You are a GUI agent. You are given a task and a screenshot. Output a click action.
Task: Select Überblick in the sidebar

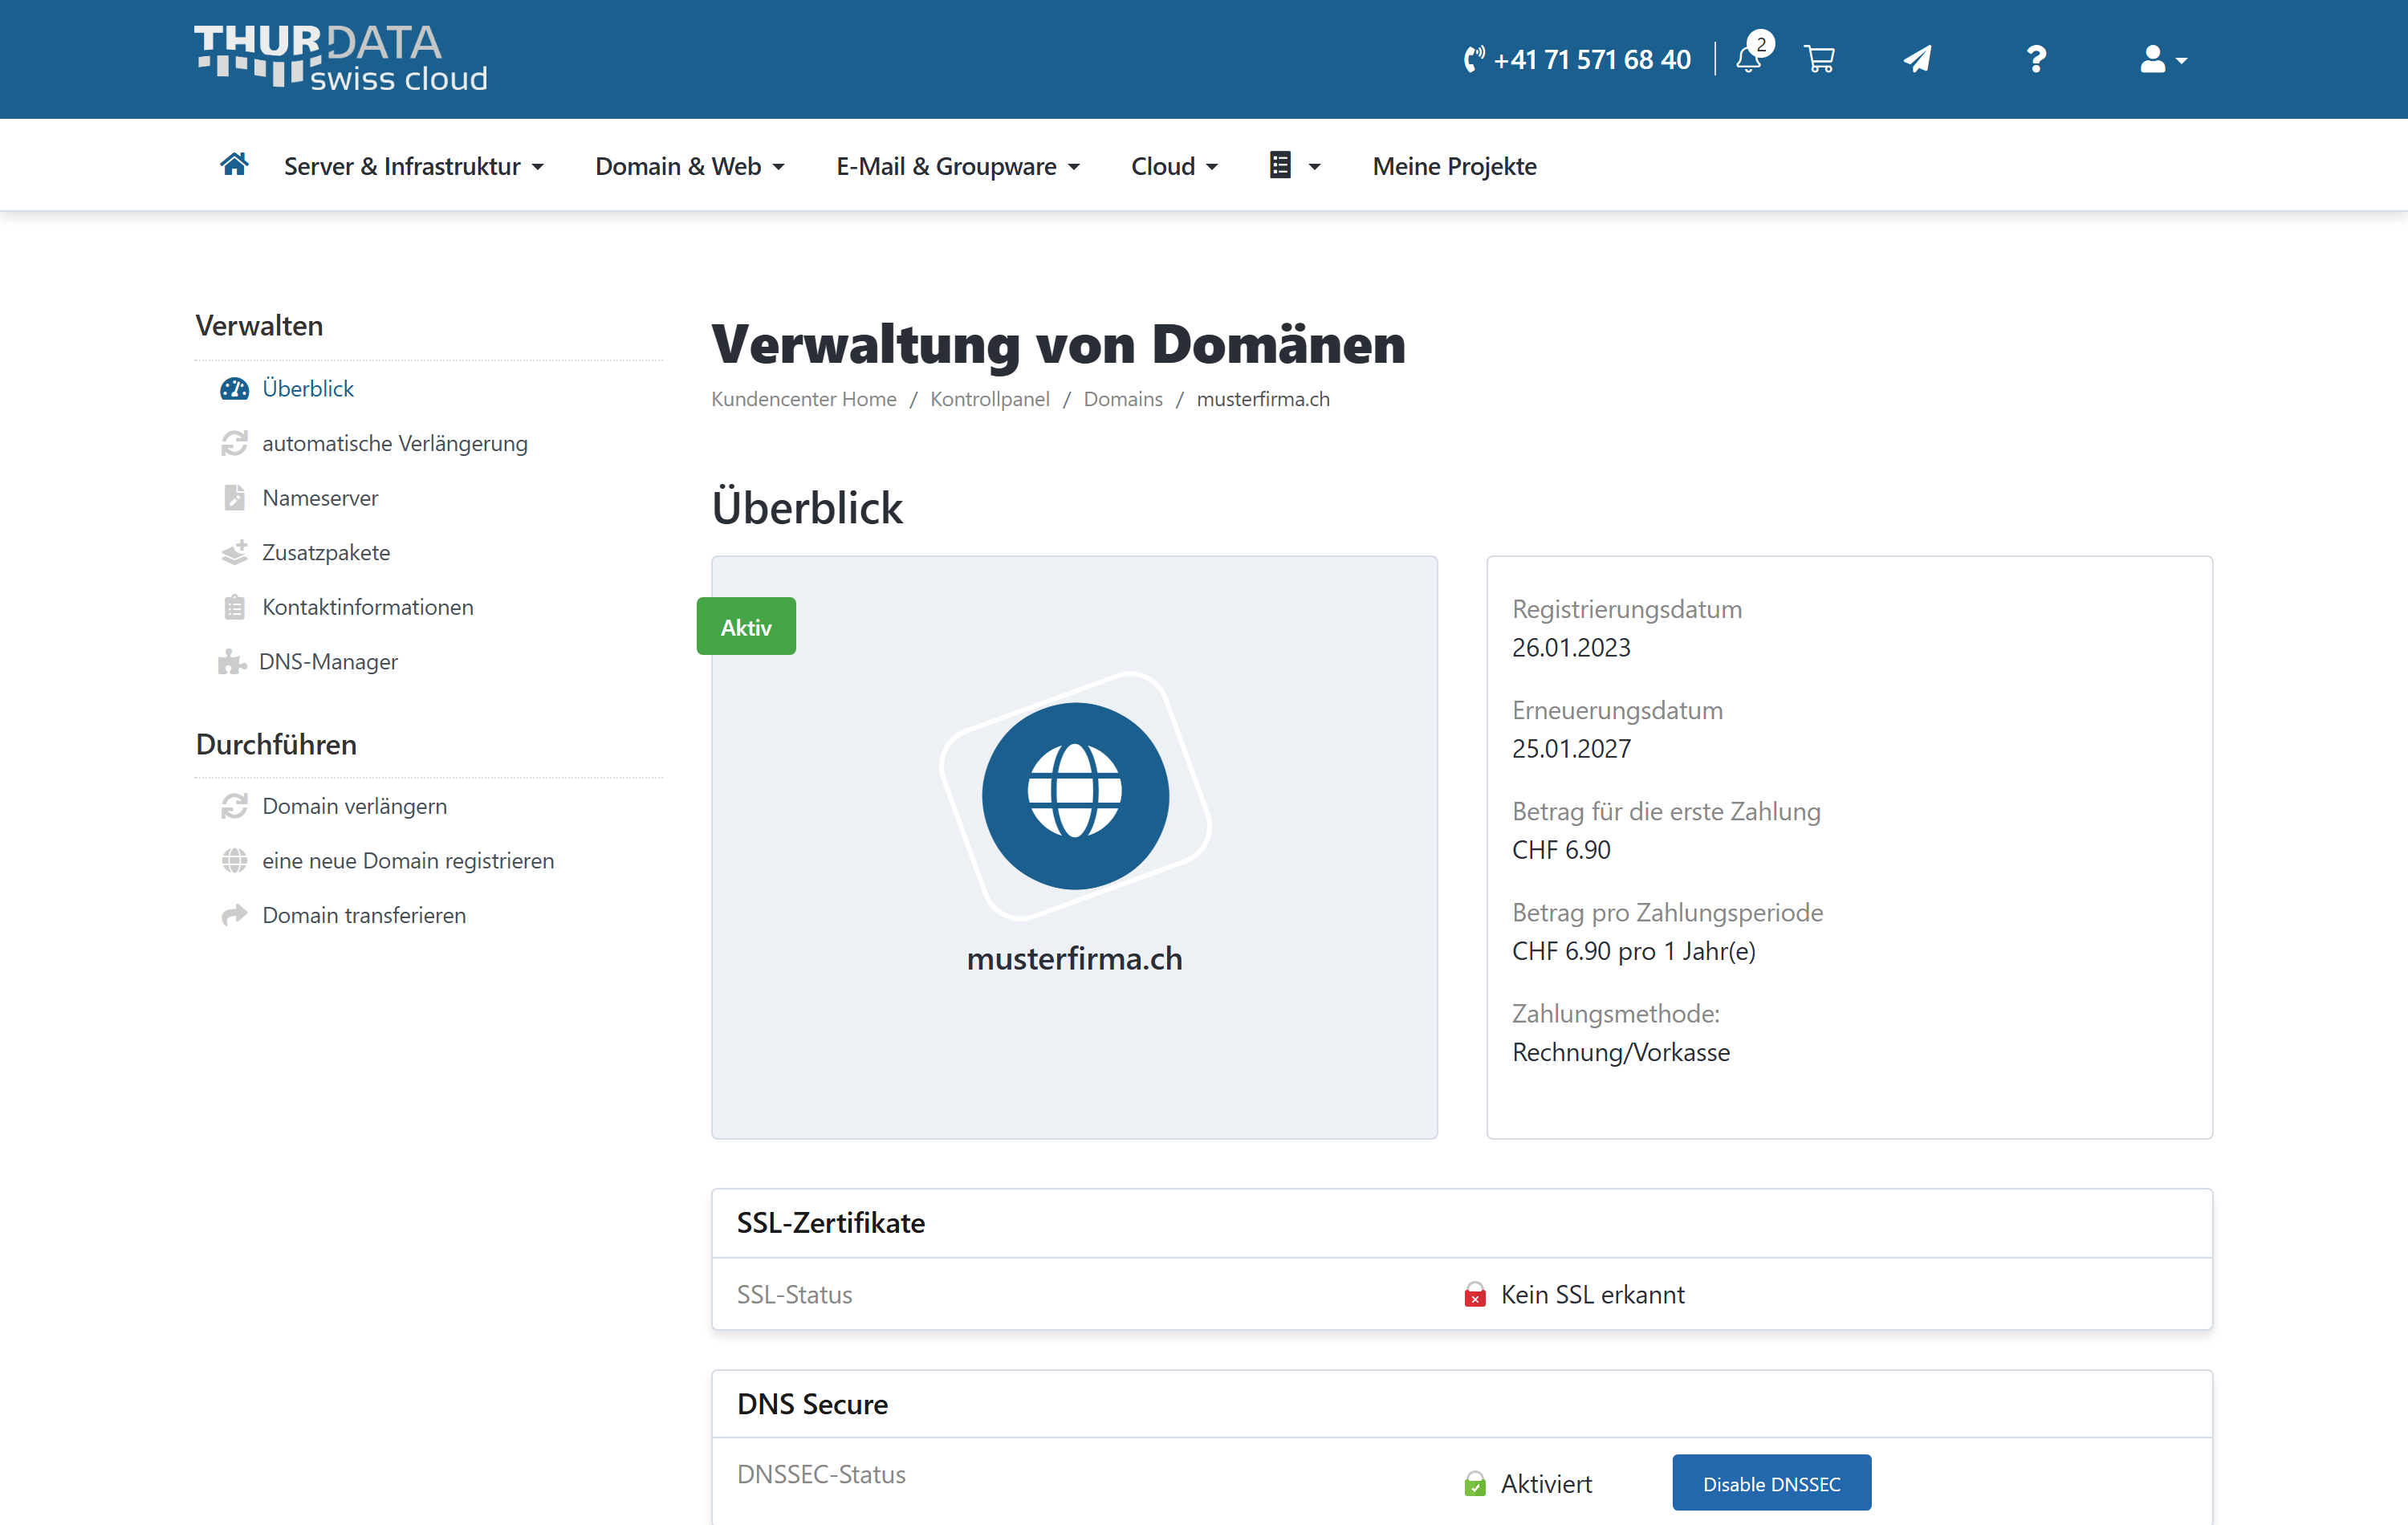[308, 388]
